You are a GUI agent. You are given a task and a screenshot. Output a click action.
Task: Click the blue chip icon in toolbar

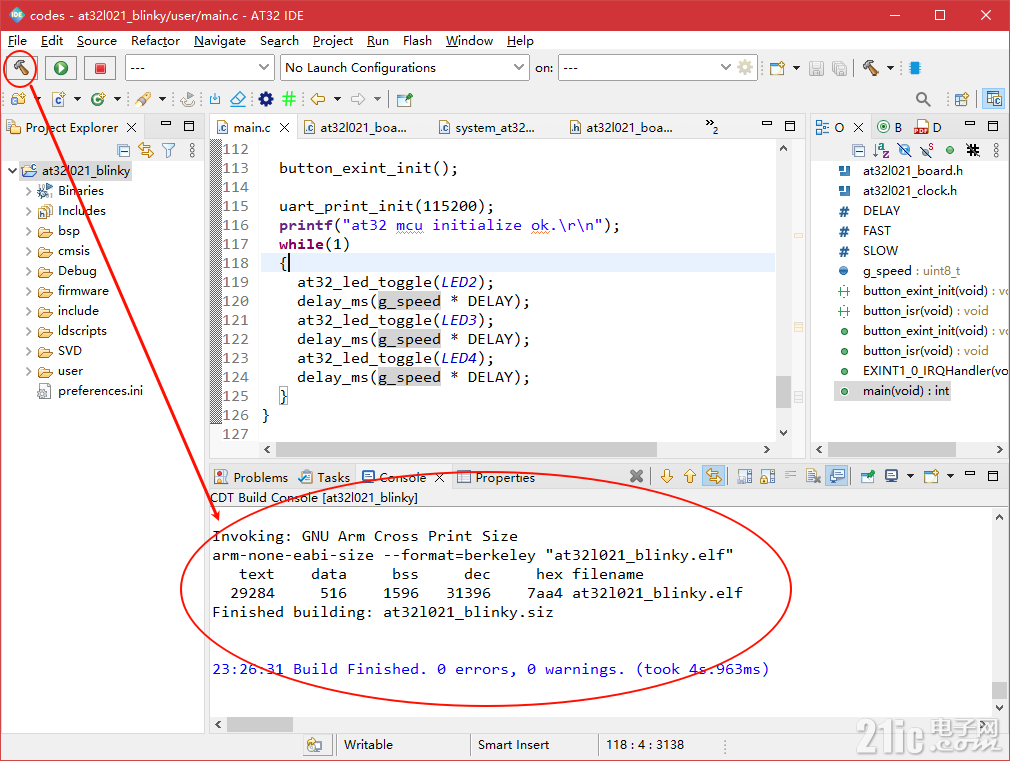tap(915, 68)
